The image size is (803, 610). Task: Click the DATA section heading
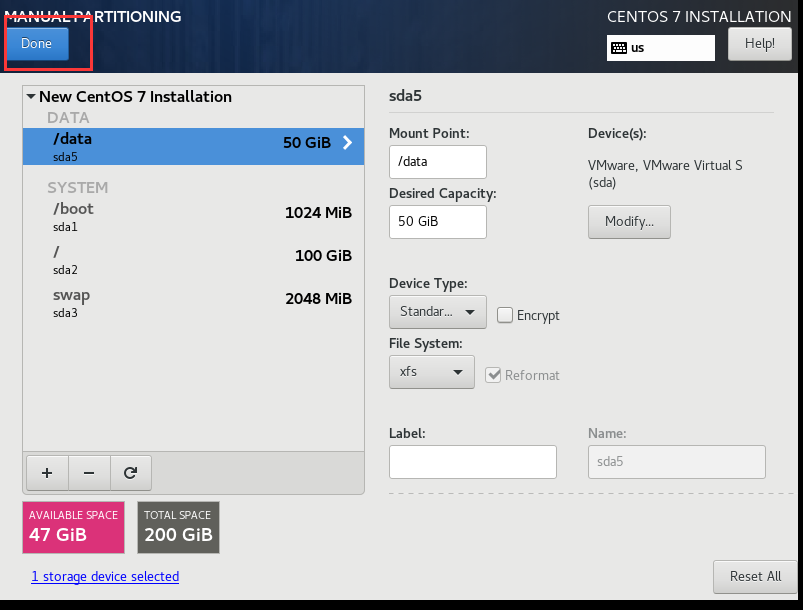point(68,118)
